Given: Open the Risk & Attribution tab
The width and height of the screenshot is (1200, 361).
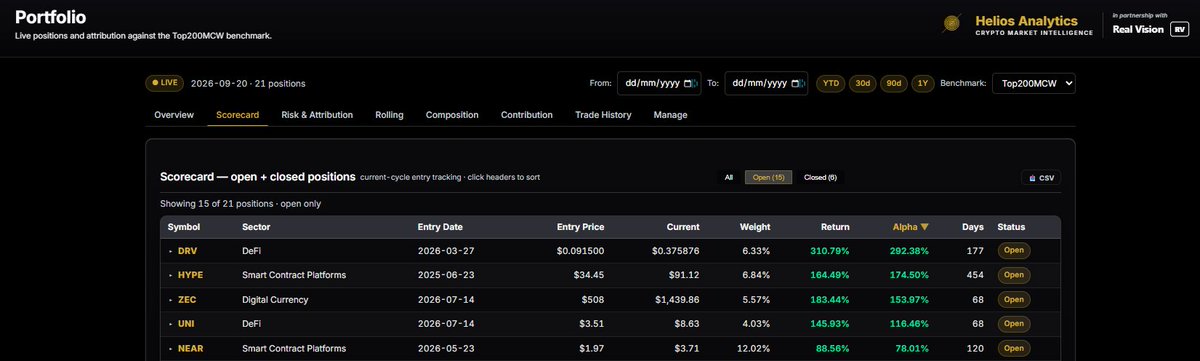Looking at the screenshot, I should click(x=317, y=115).
